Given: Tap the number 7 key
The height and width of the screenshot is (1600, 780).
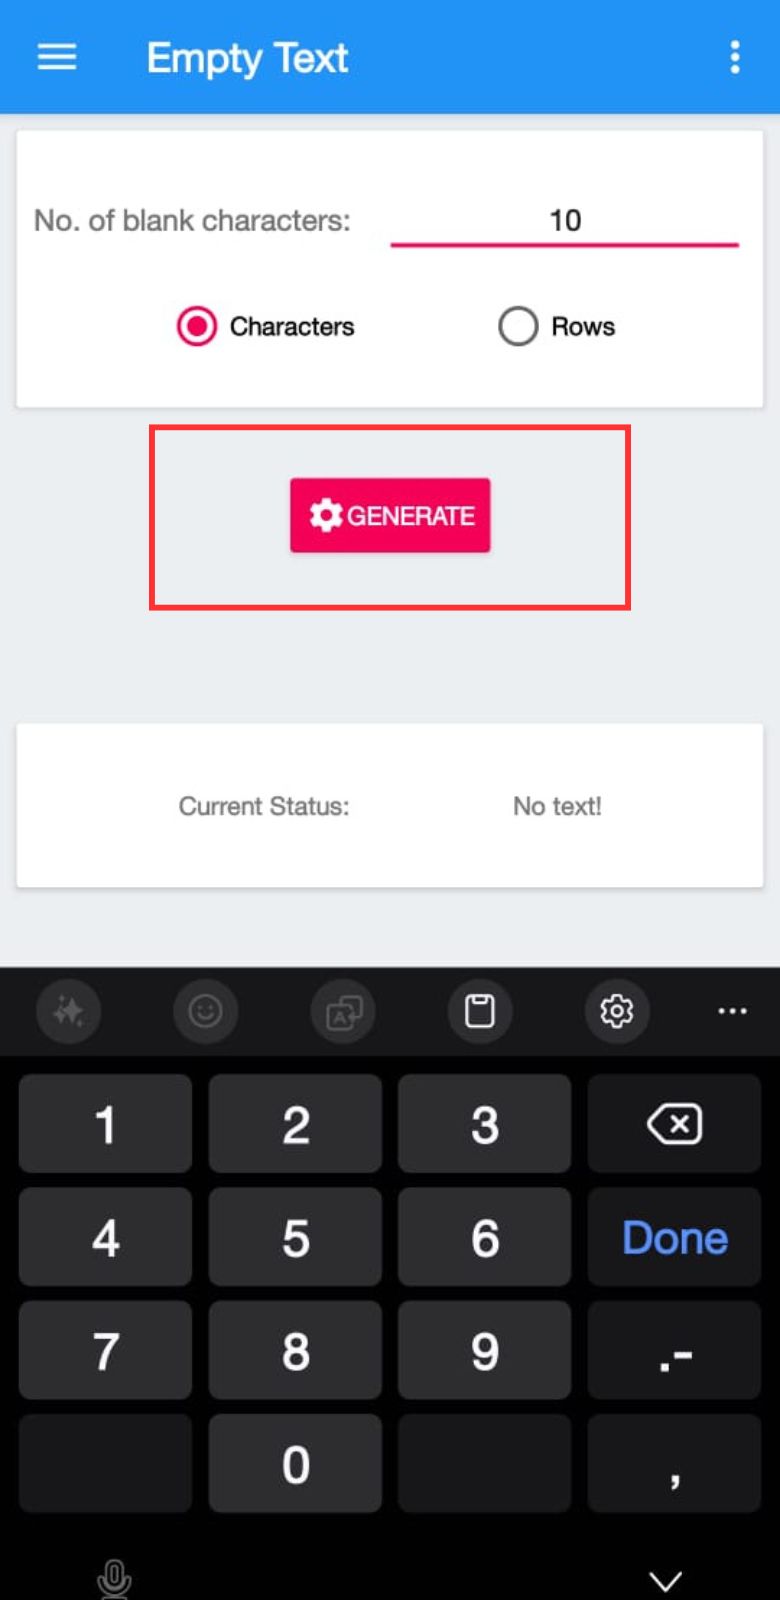Looking at the screenshot, I should point(105,1351).
